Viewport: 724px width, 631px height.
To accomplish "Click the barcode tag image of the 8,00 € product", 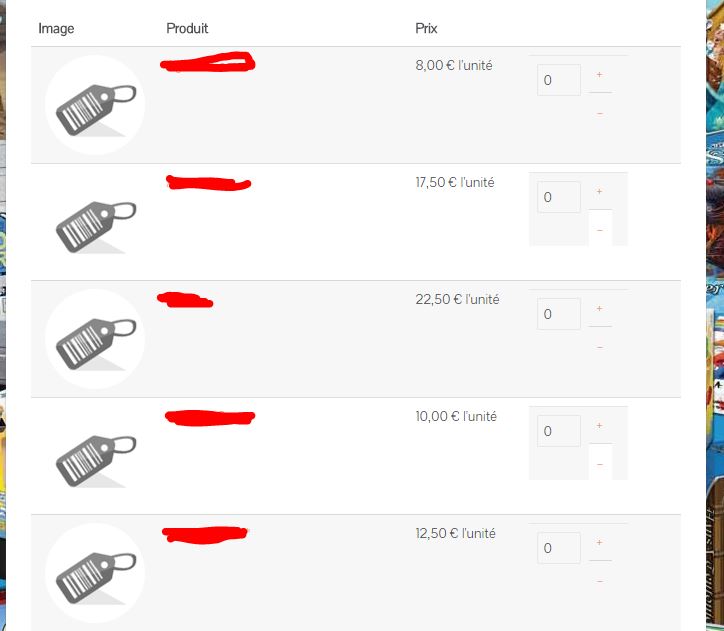I will coord(95,105).
